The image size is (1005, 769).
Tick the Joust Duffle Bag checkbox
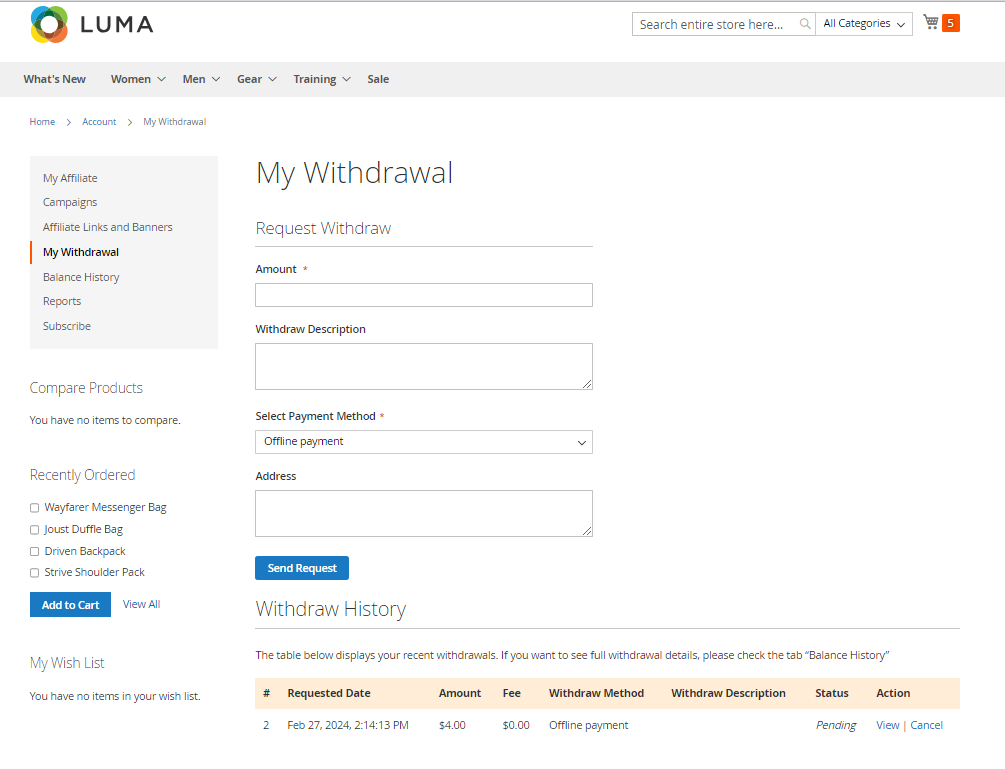(x=35, y=530)
